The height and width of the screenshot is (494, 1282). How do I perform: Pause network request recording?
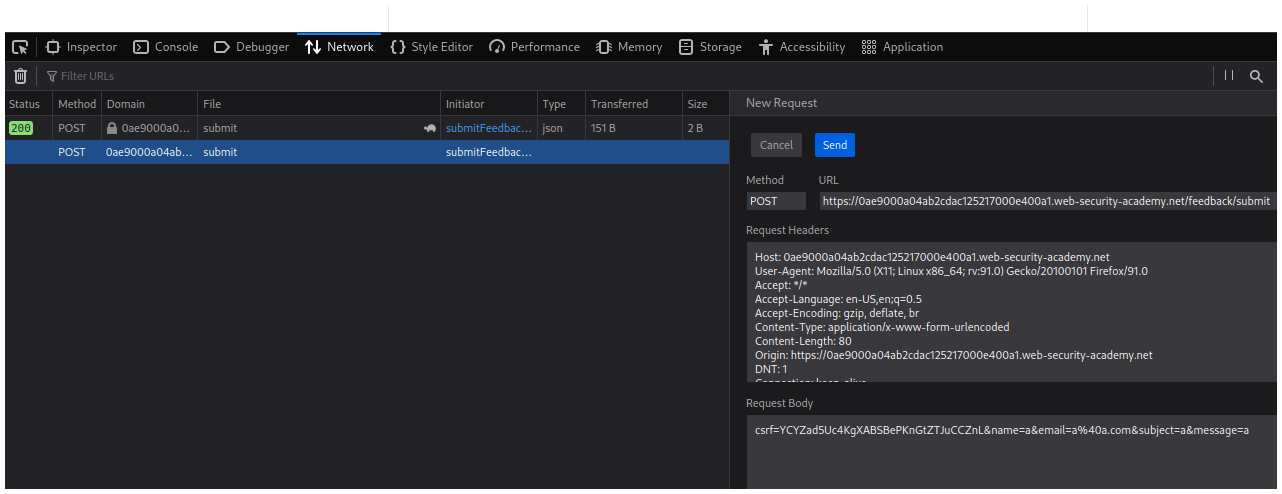(1229, 76)
